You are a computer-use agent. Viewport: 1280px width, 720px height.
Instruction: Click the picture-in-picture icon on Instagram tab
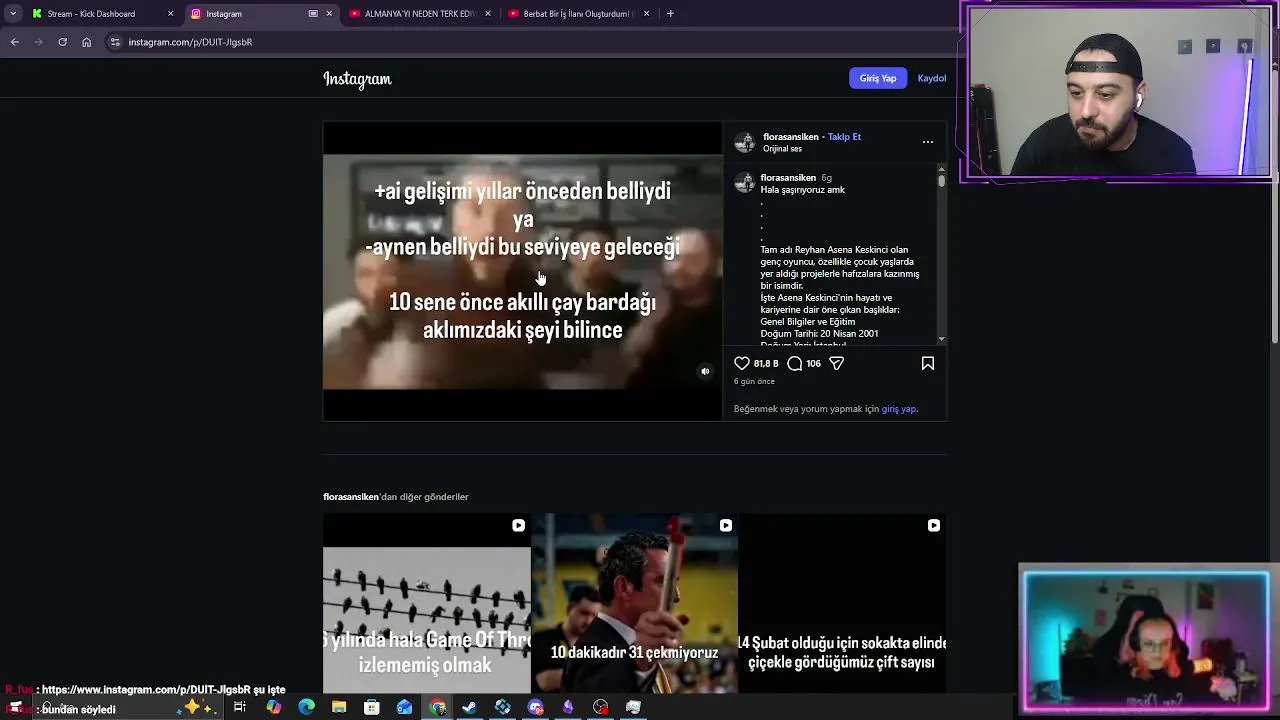click(313, 14)
